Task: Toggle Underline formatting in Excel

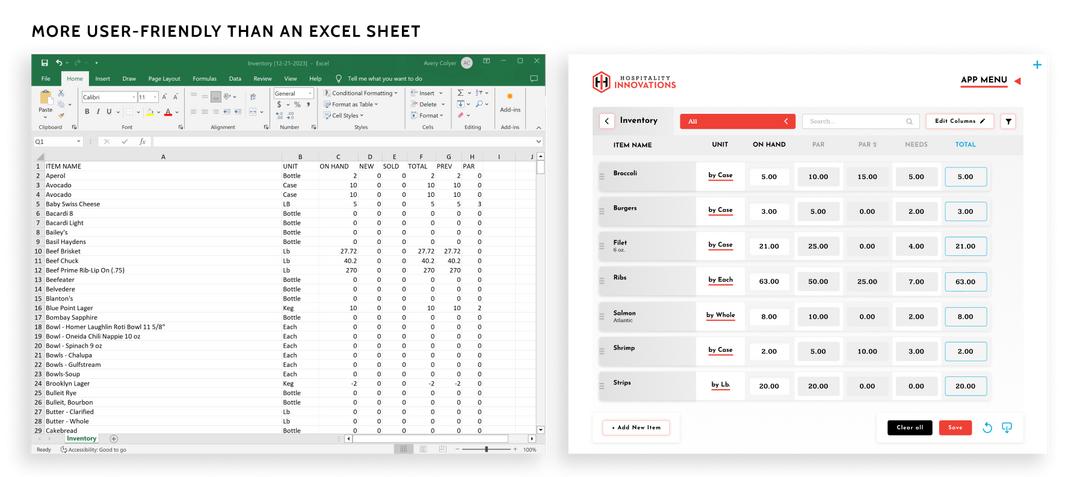Action: [x=109, y=112]
